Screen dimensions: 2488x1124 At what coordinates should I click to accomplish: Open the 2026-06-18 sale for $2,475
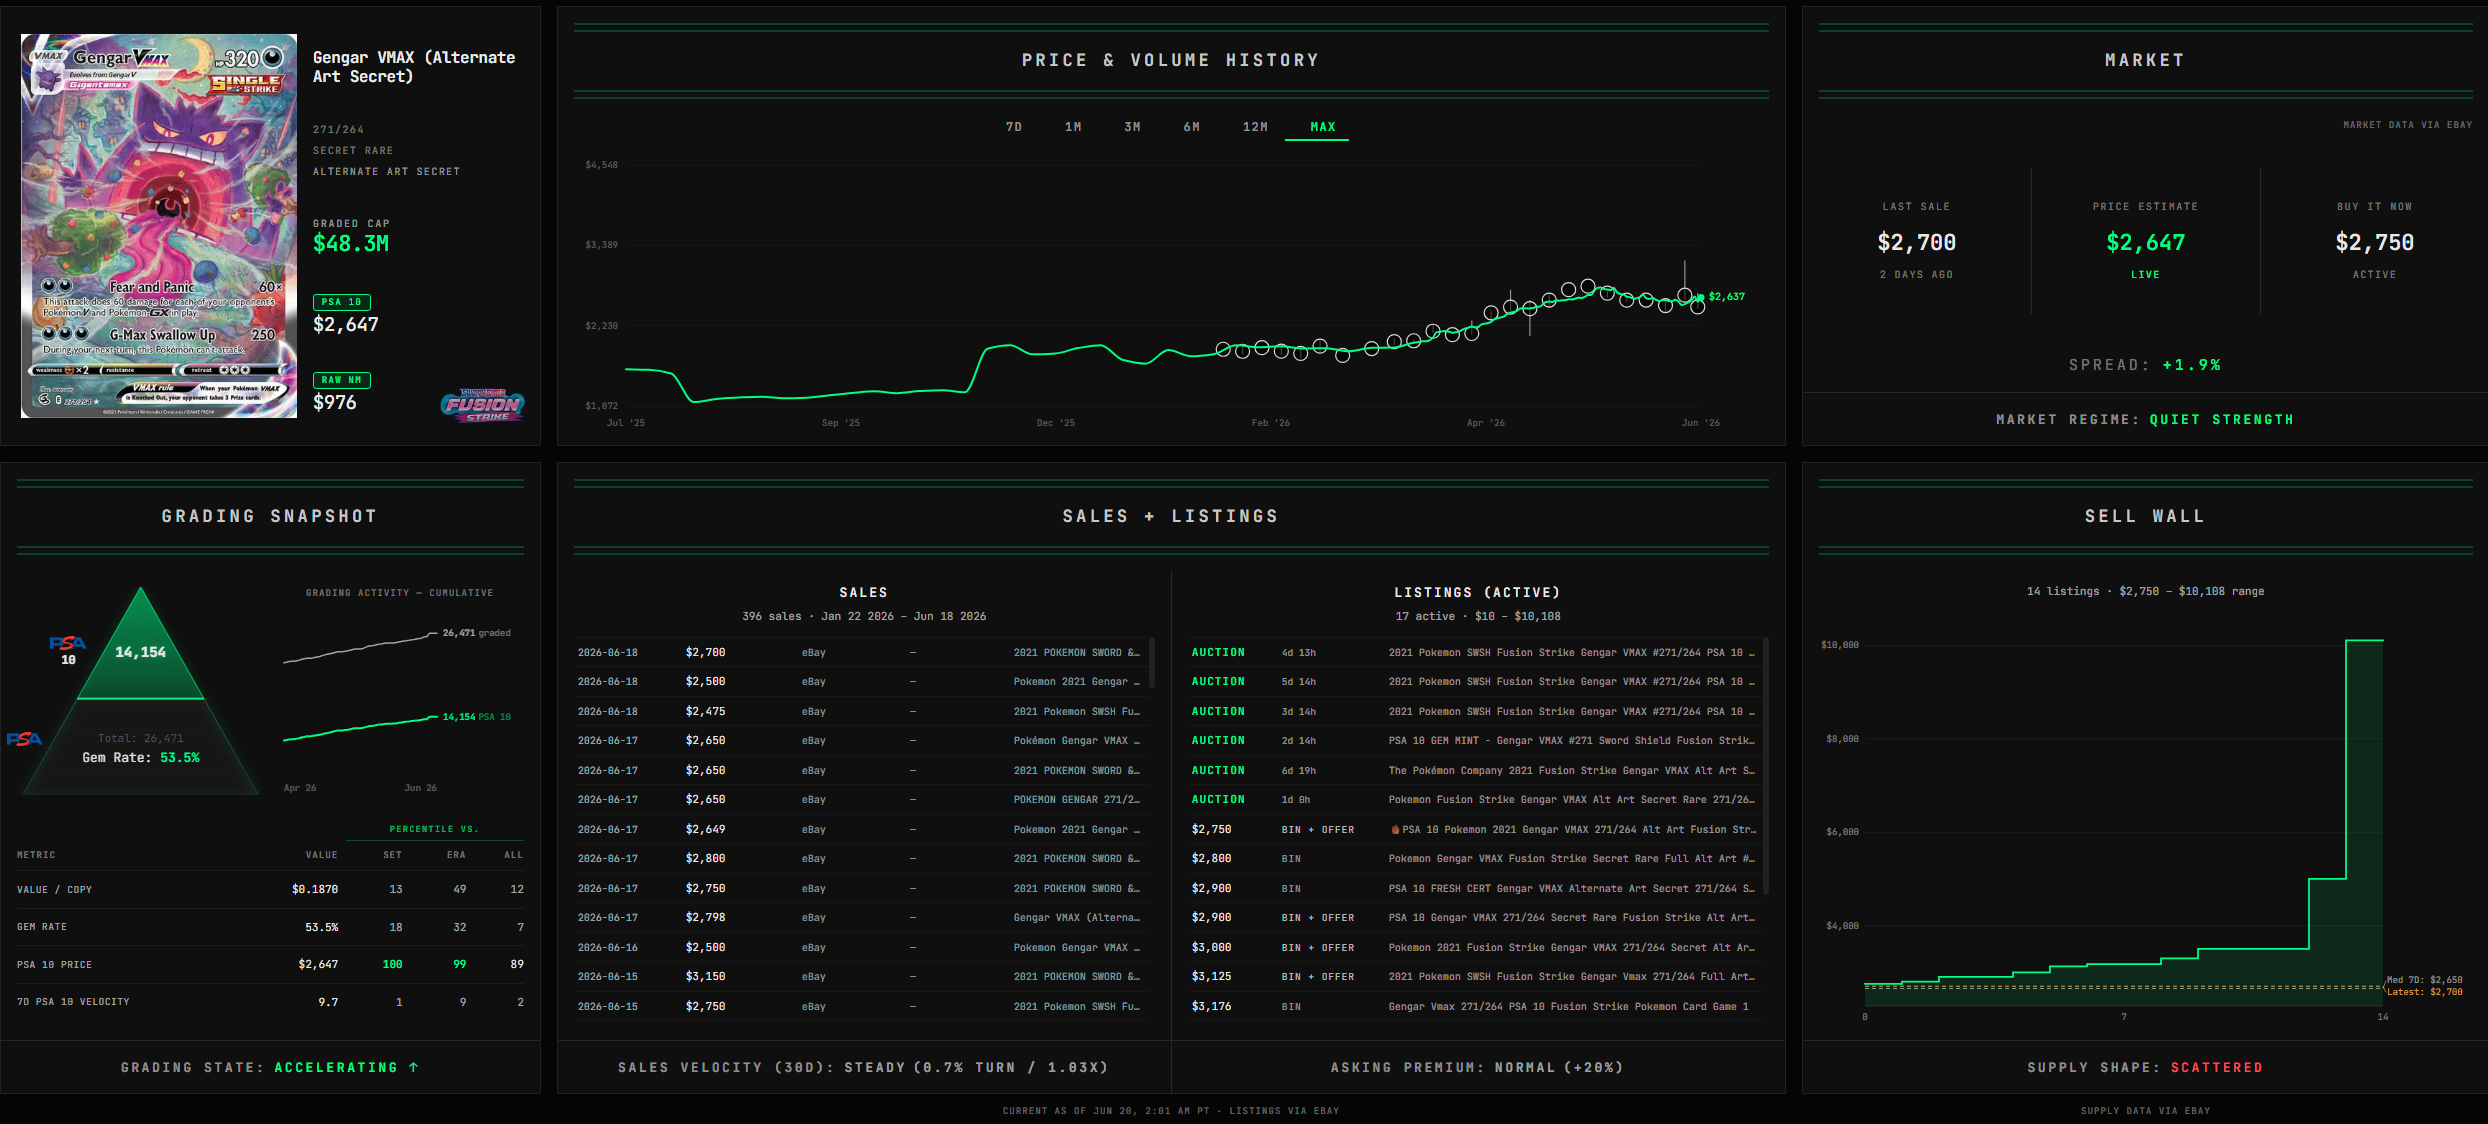pos(861,712)
